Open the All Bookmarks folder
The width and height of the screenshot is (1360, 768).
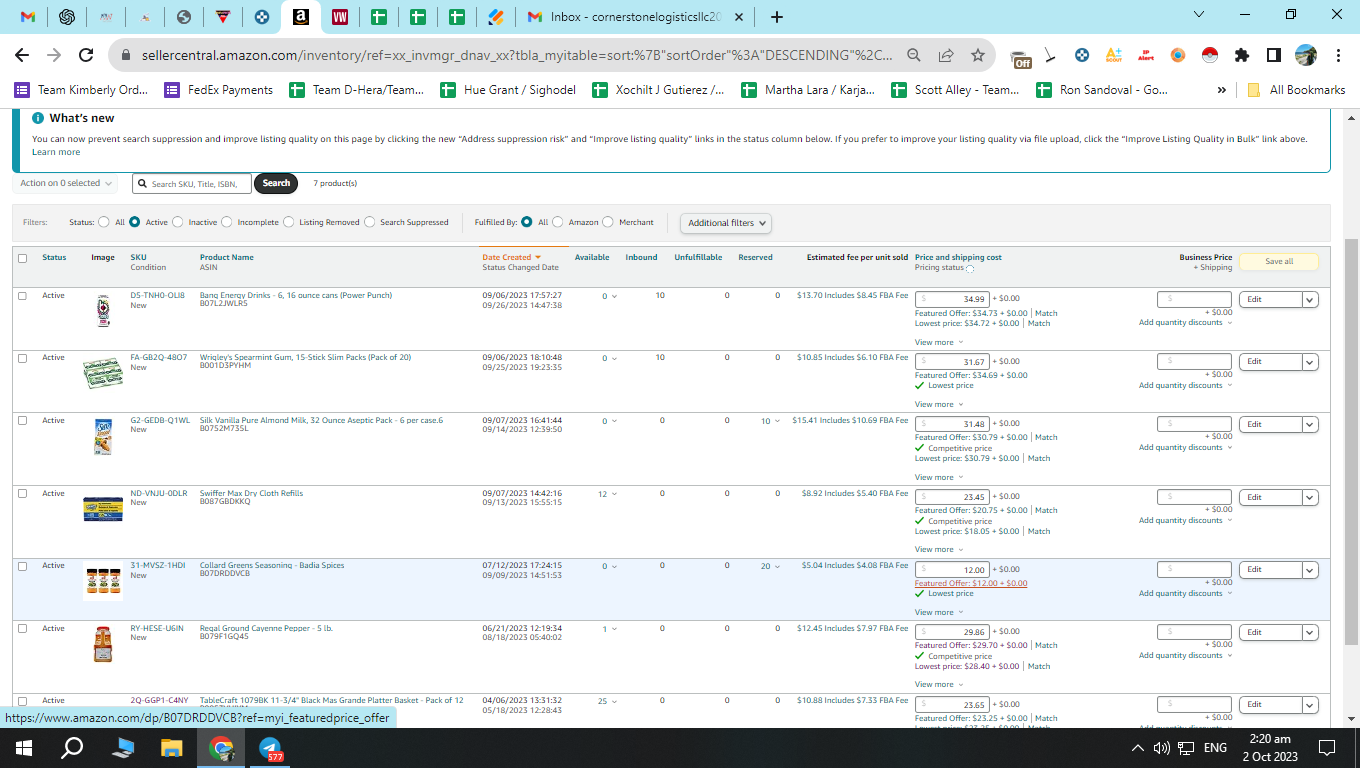point(1297,90)
